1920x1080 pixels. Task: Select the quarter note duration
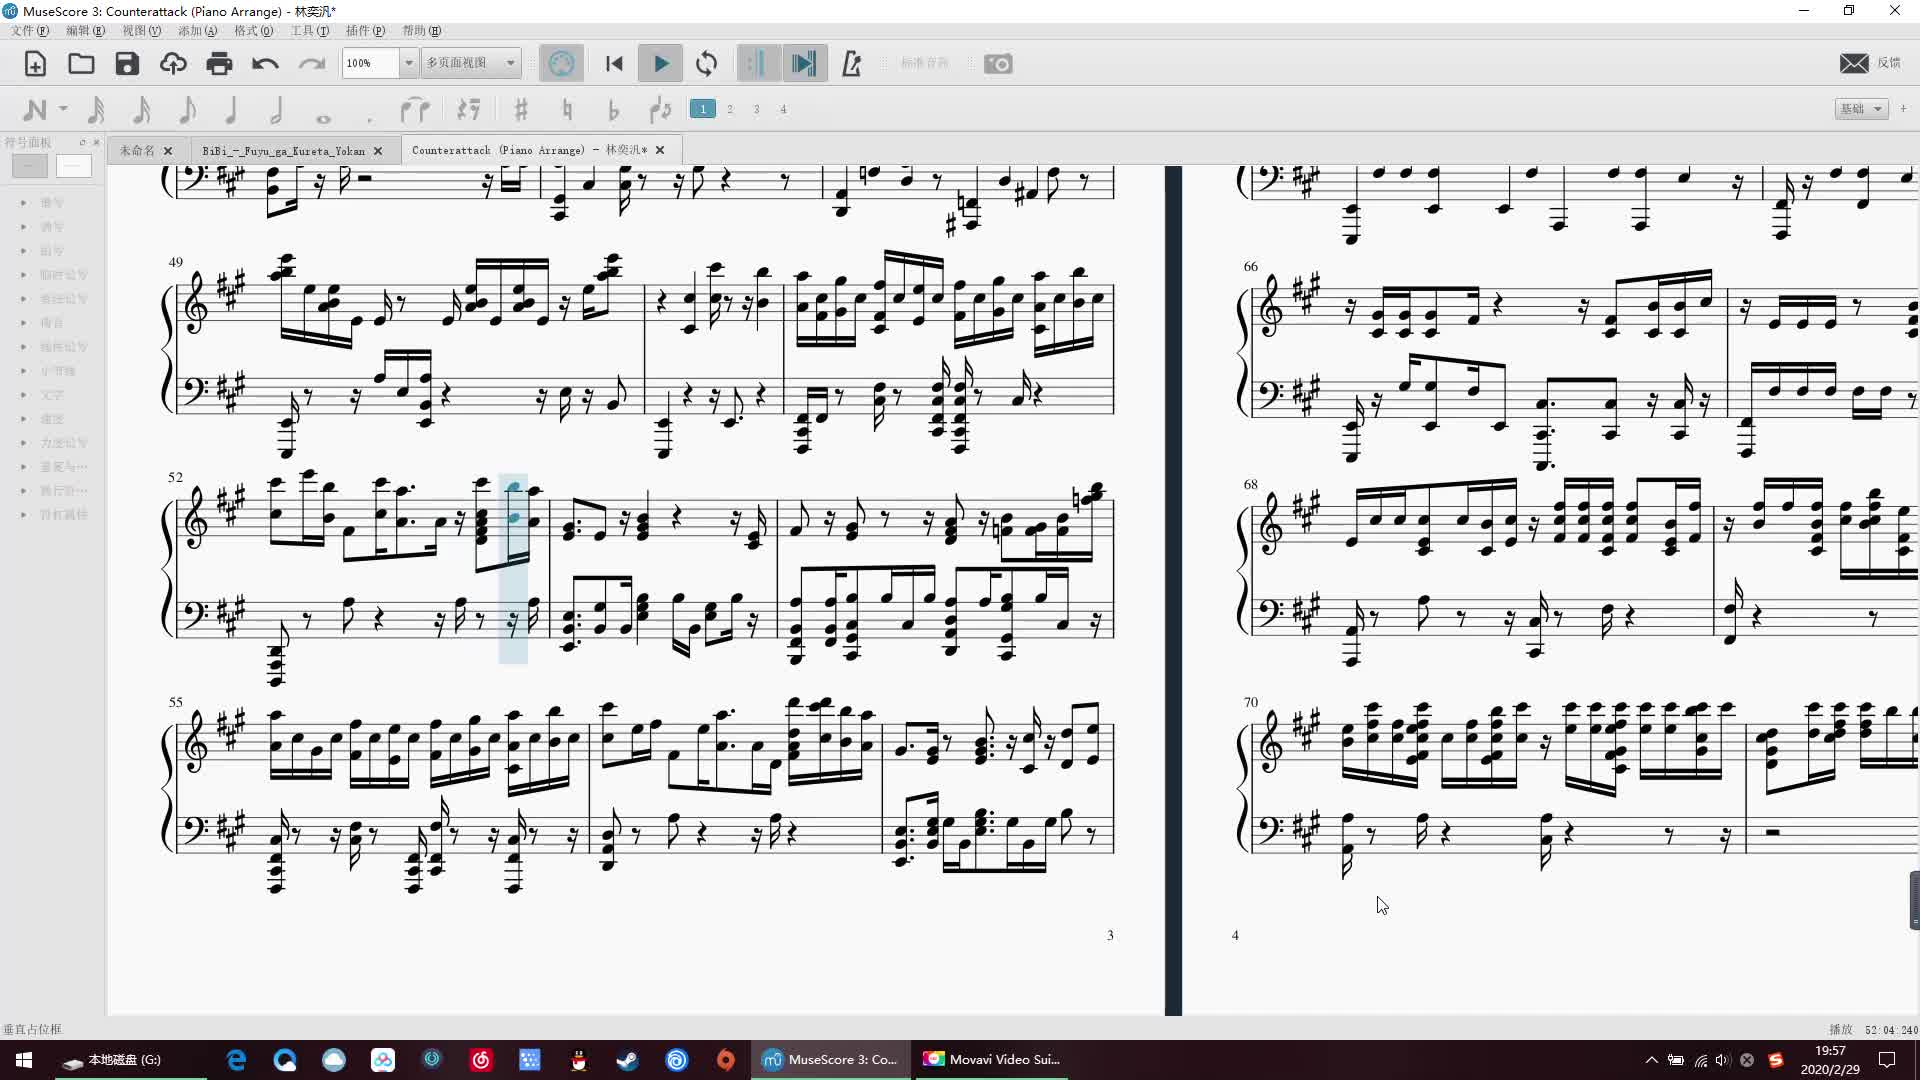tap(231, 109)
